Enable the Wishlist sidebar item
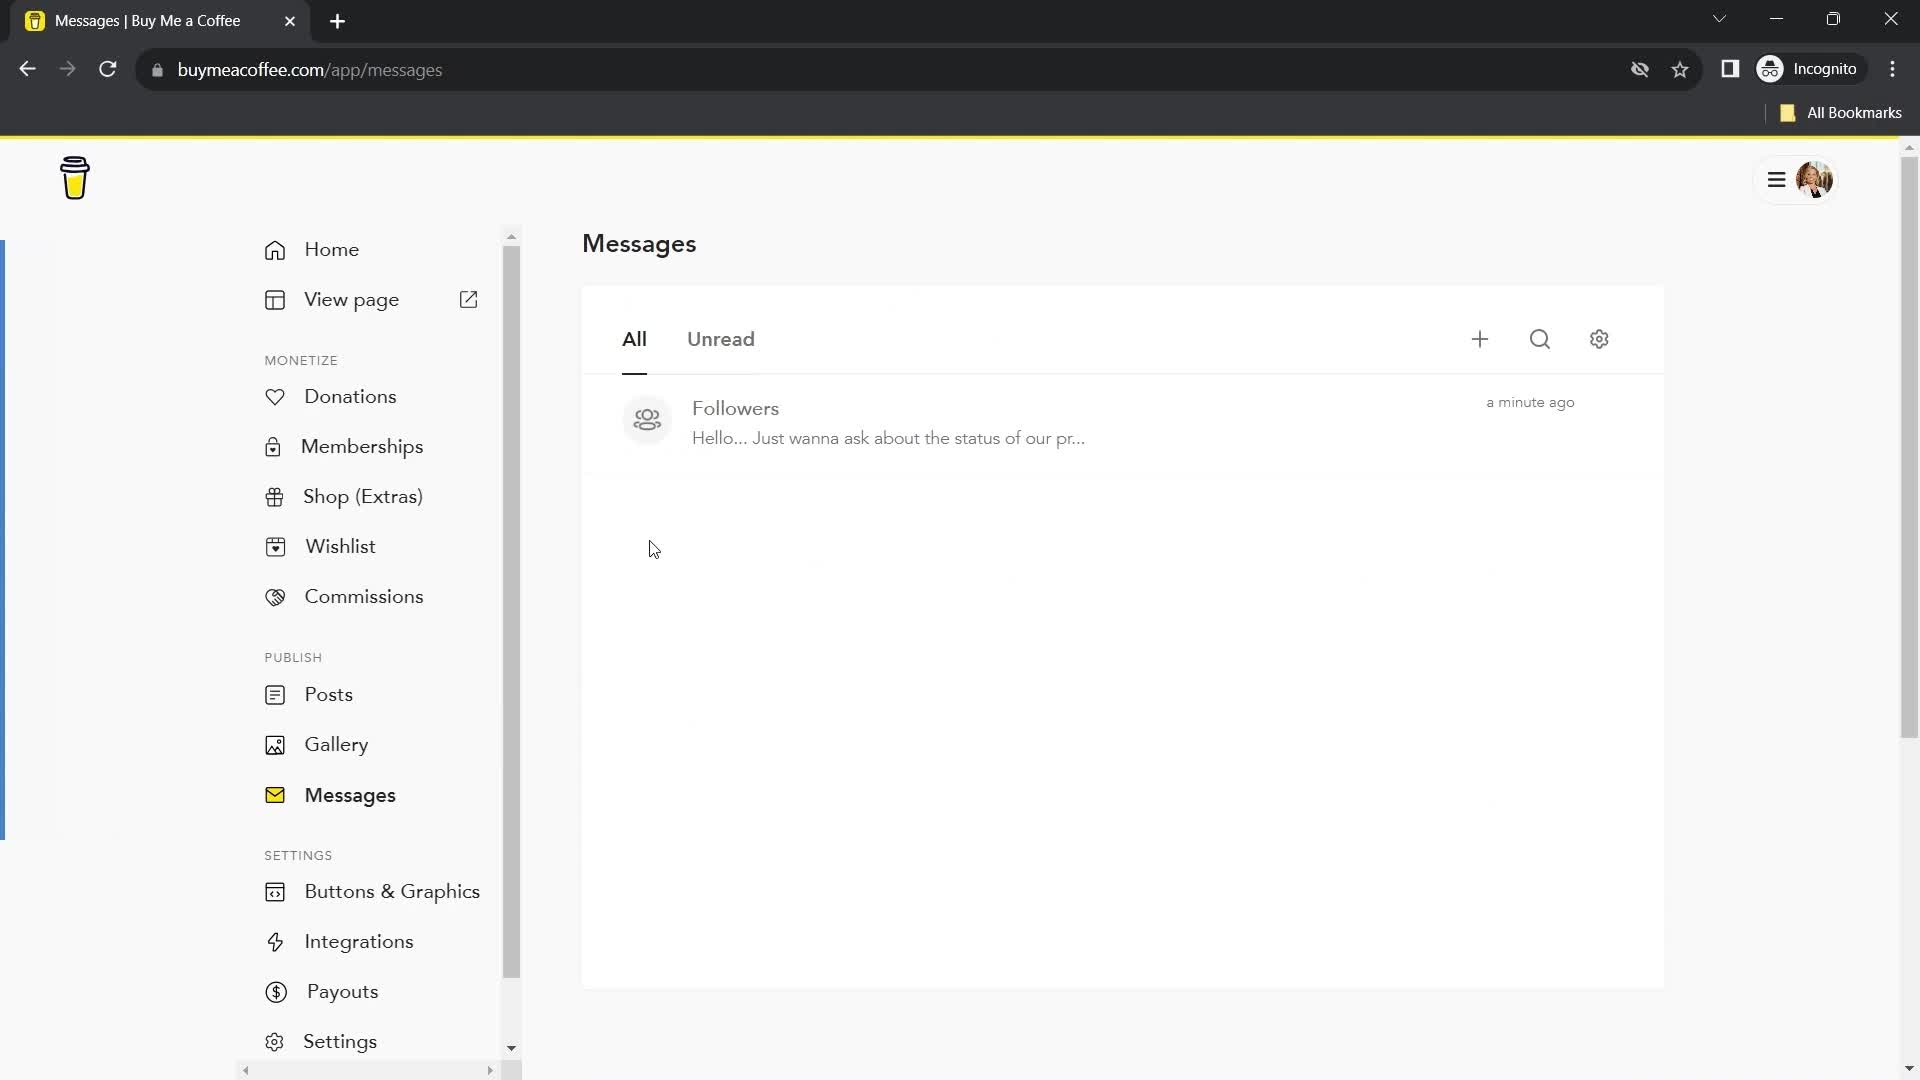The height and width of the screenshot is (1080, 1920). tap(340, 546)
